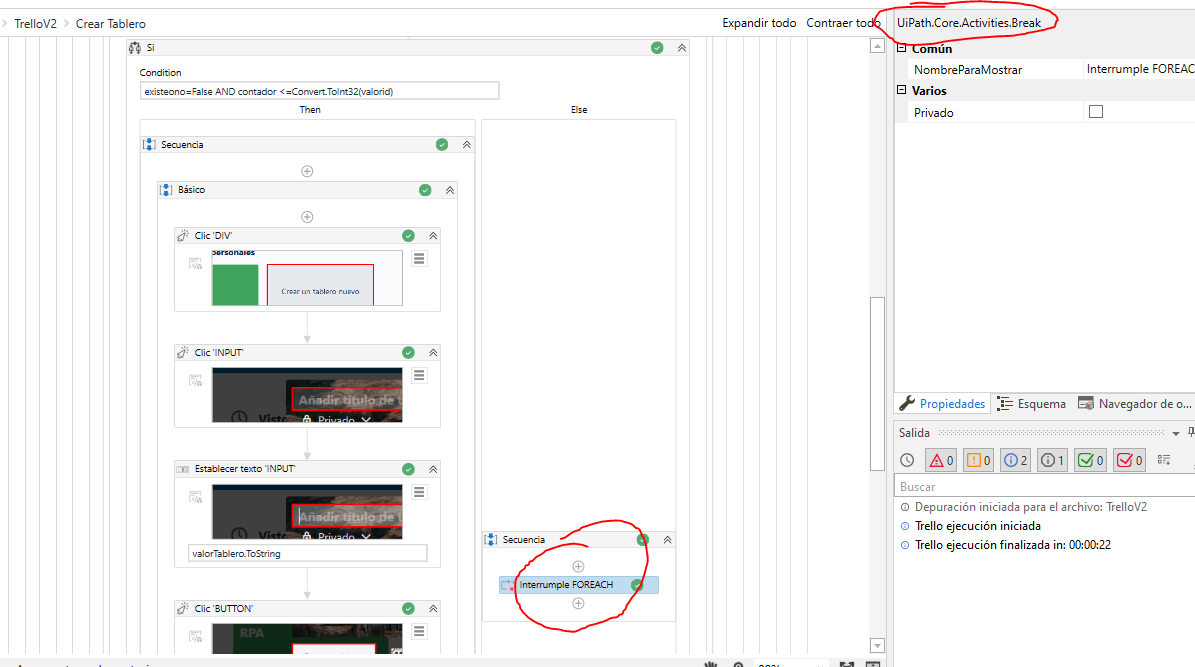1195x667 pixels.
Task: Click the NombreParaMostrar value field
Action: tap(1139, 69)
